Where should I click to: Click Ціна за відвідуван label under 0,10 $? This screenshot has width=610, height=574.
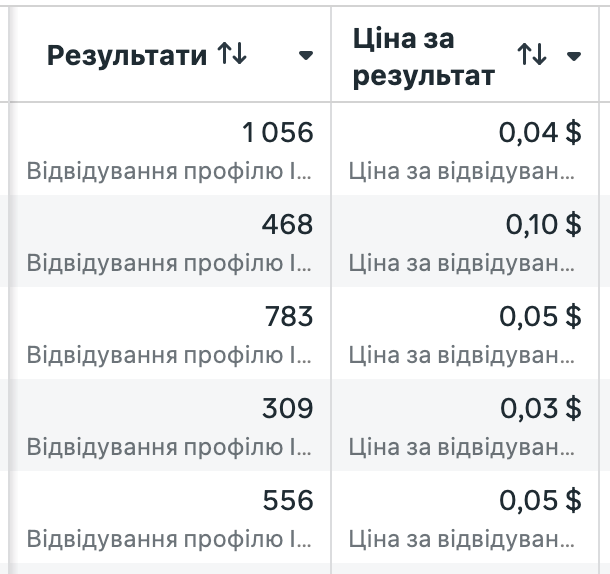click(x=461, y=263)
